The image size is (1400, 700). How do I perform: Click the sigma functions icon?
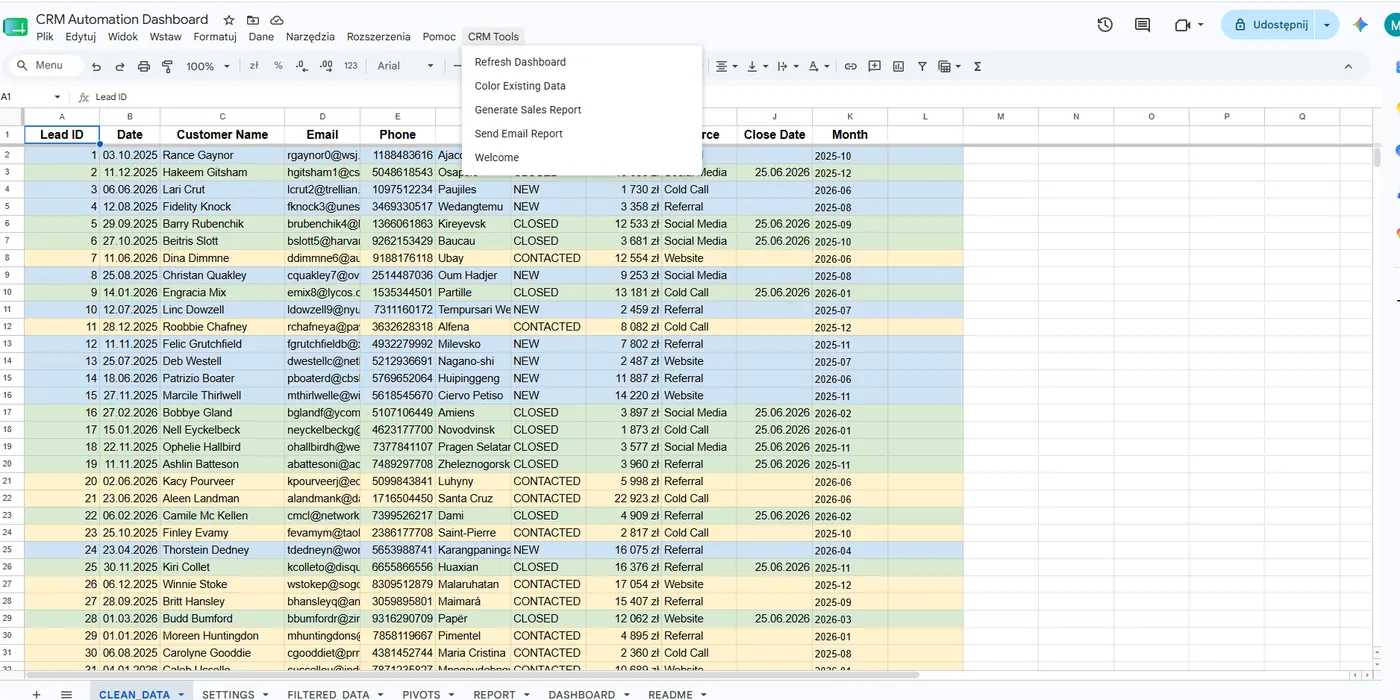click(x=977, y=66)
